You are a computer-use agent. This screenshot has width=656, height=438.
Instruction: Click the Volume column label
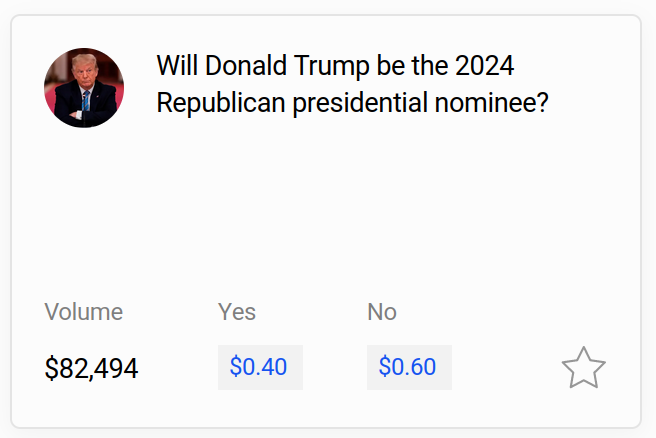(x=83, y=312)
